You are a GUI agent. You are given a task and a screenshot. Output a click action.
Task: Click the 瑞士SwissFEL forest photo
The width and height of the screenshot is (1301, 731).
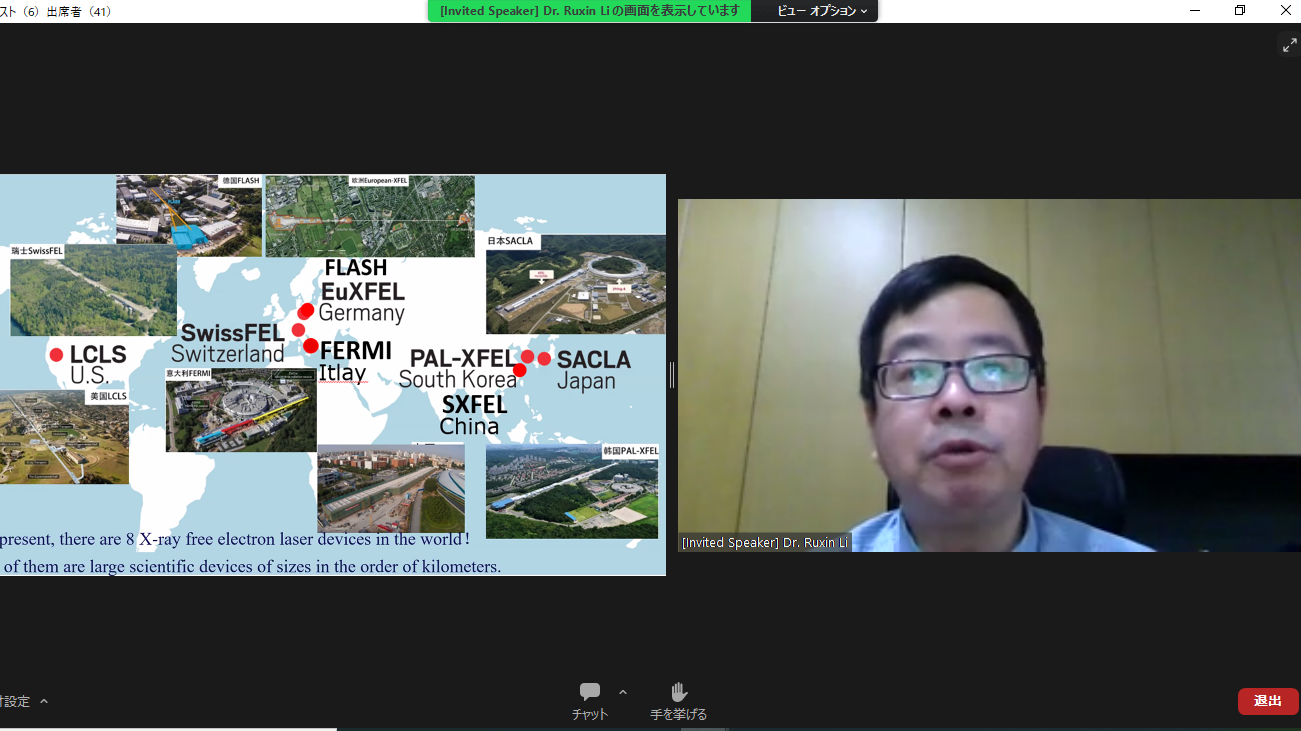93,290
